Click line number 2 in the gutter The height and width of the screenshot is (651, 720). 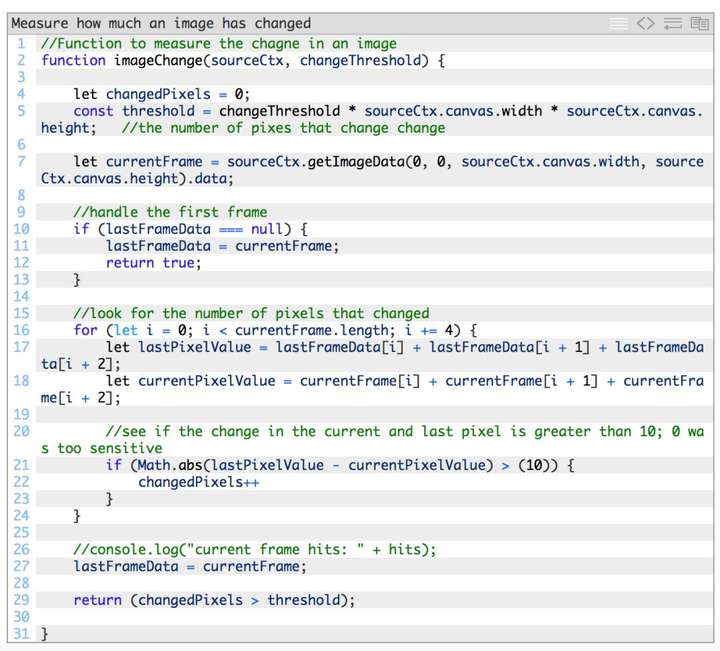click(x=21, y=61)
